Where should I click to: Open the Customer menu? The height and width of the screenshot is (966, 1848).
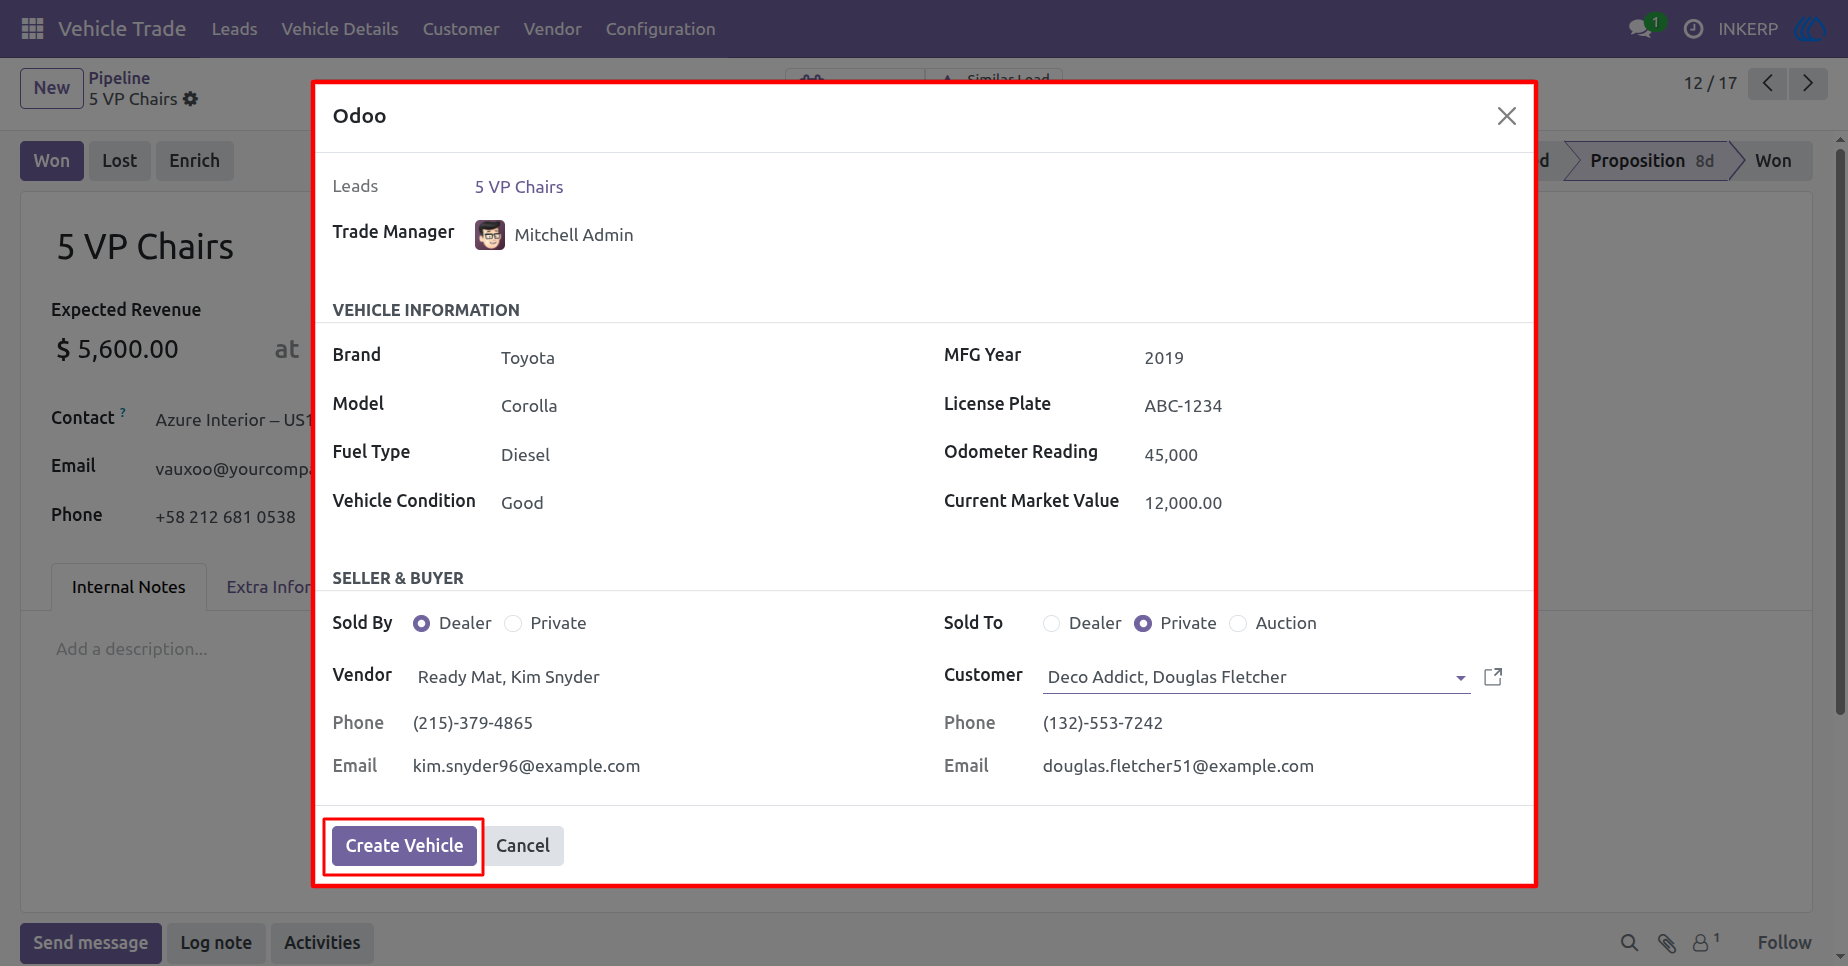click(x=461, y=29)
